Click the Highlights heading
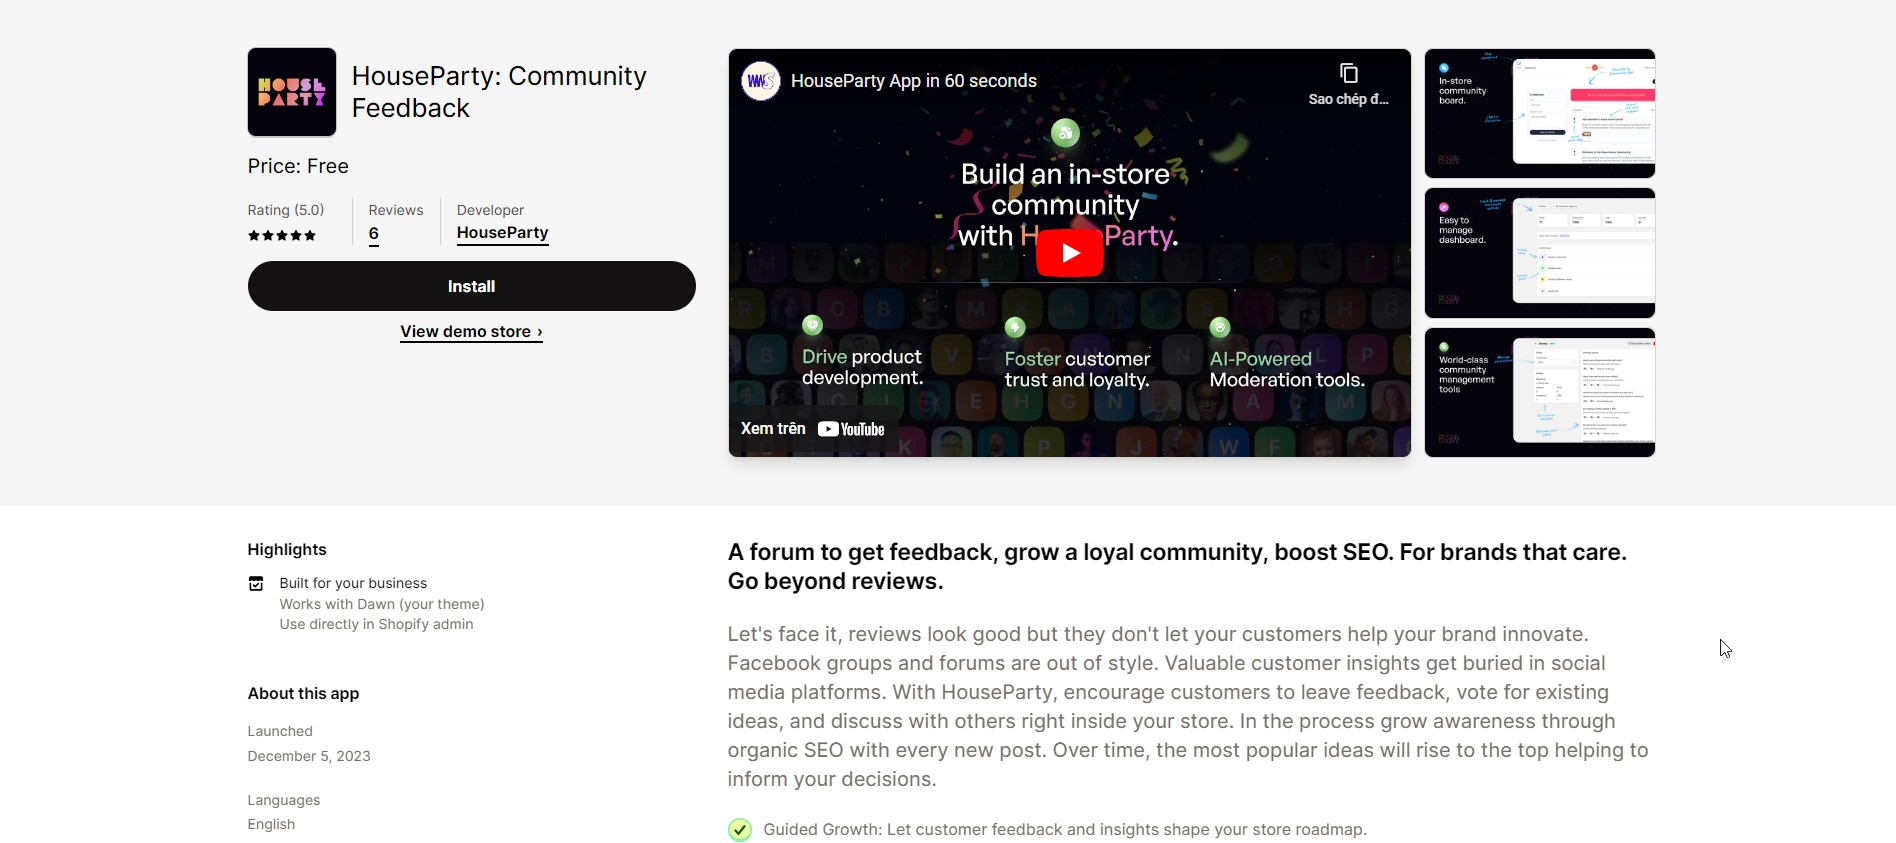This screenshot has height=843, width=1896. pyautogui.click(x=287, y=550)
